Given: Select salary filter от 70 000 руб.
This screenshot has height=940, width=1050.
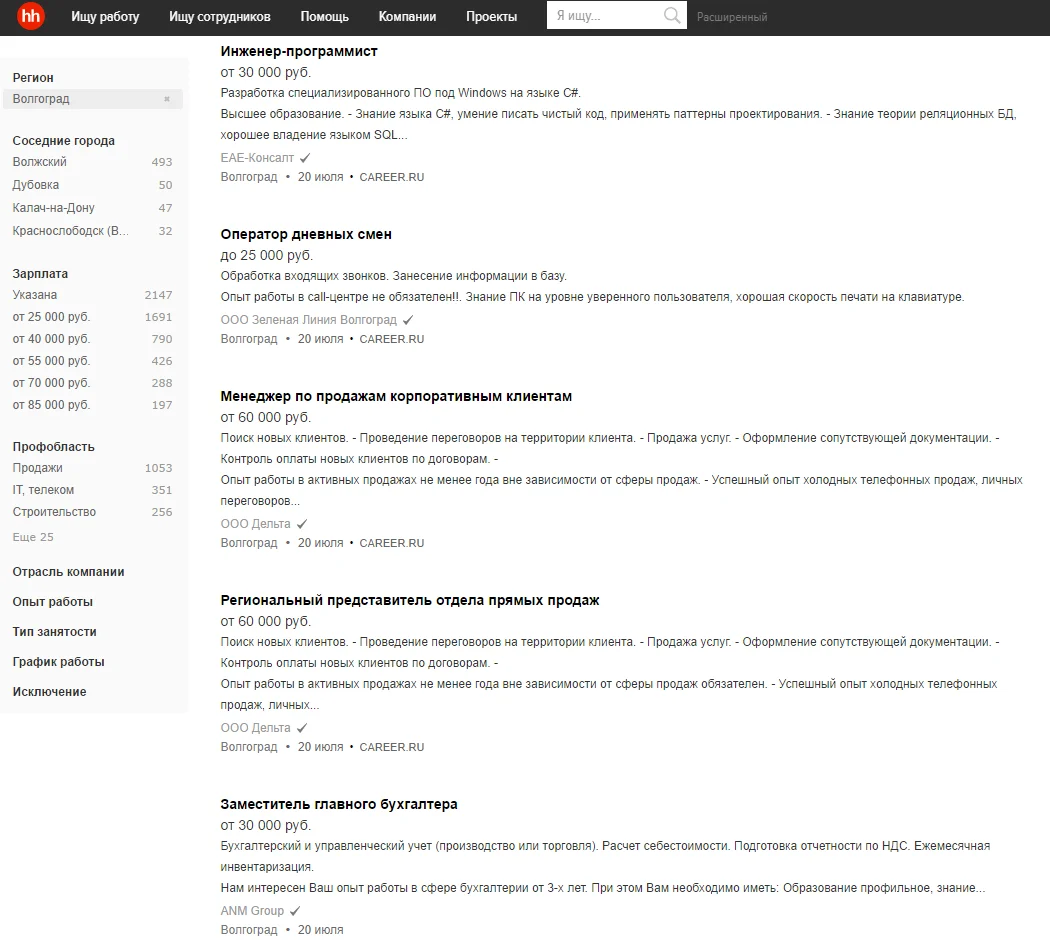Looking at the screenshot, I should coord(51,383).
